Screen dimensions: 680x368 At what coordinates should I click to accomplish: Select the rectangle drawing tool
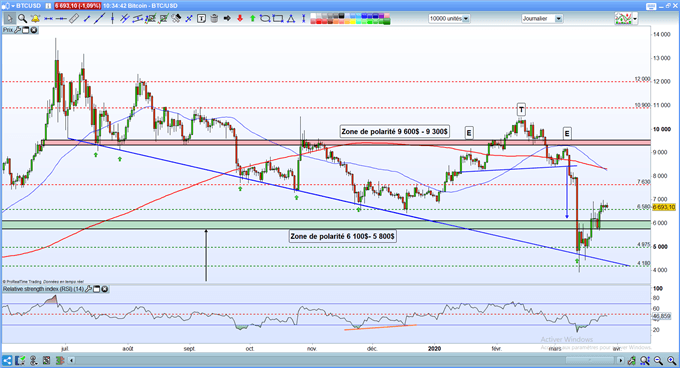click(x=278, y=18)
